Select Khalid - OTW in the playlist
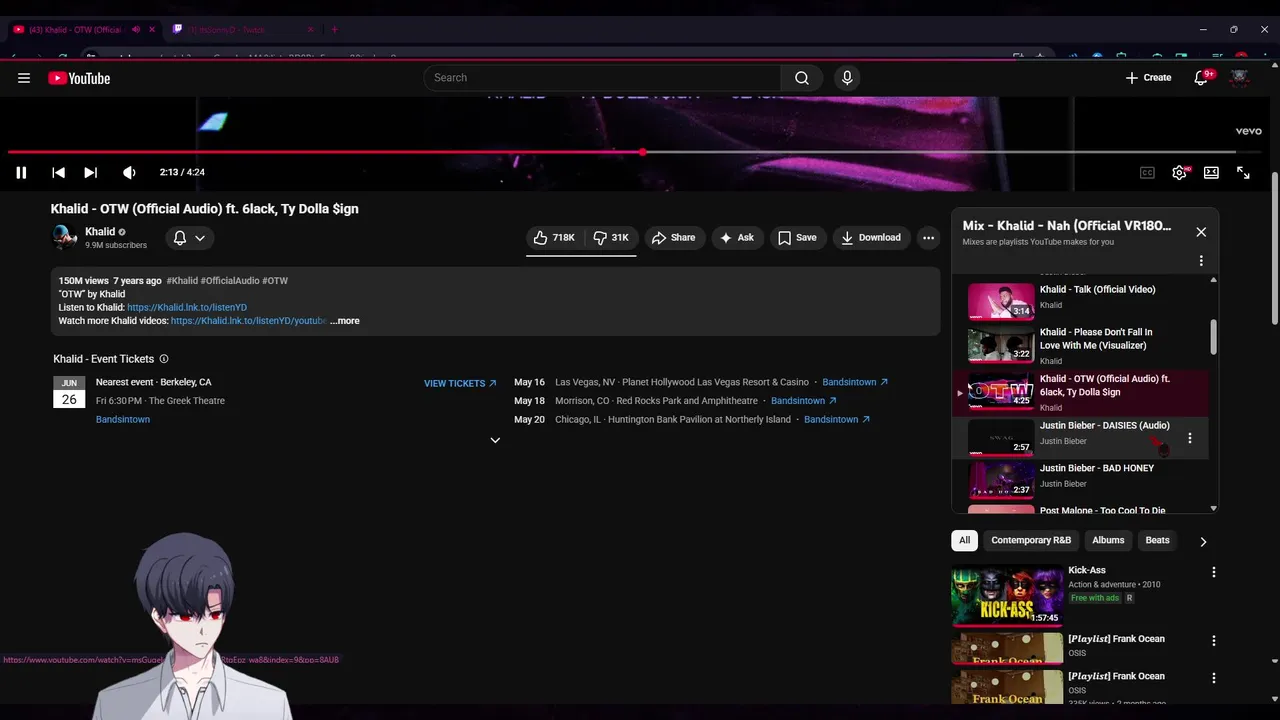1280x720 pixels. [x=1079, y=392]
